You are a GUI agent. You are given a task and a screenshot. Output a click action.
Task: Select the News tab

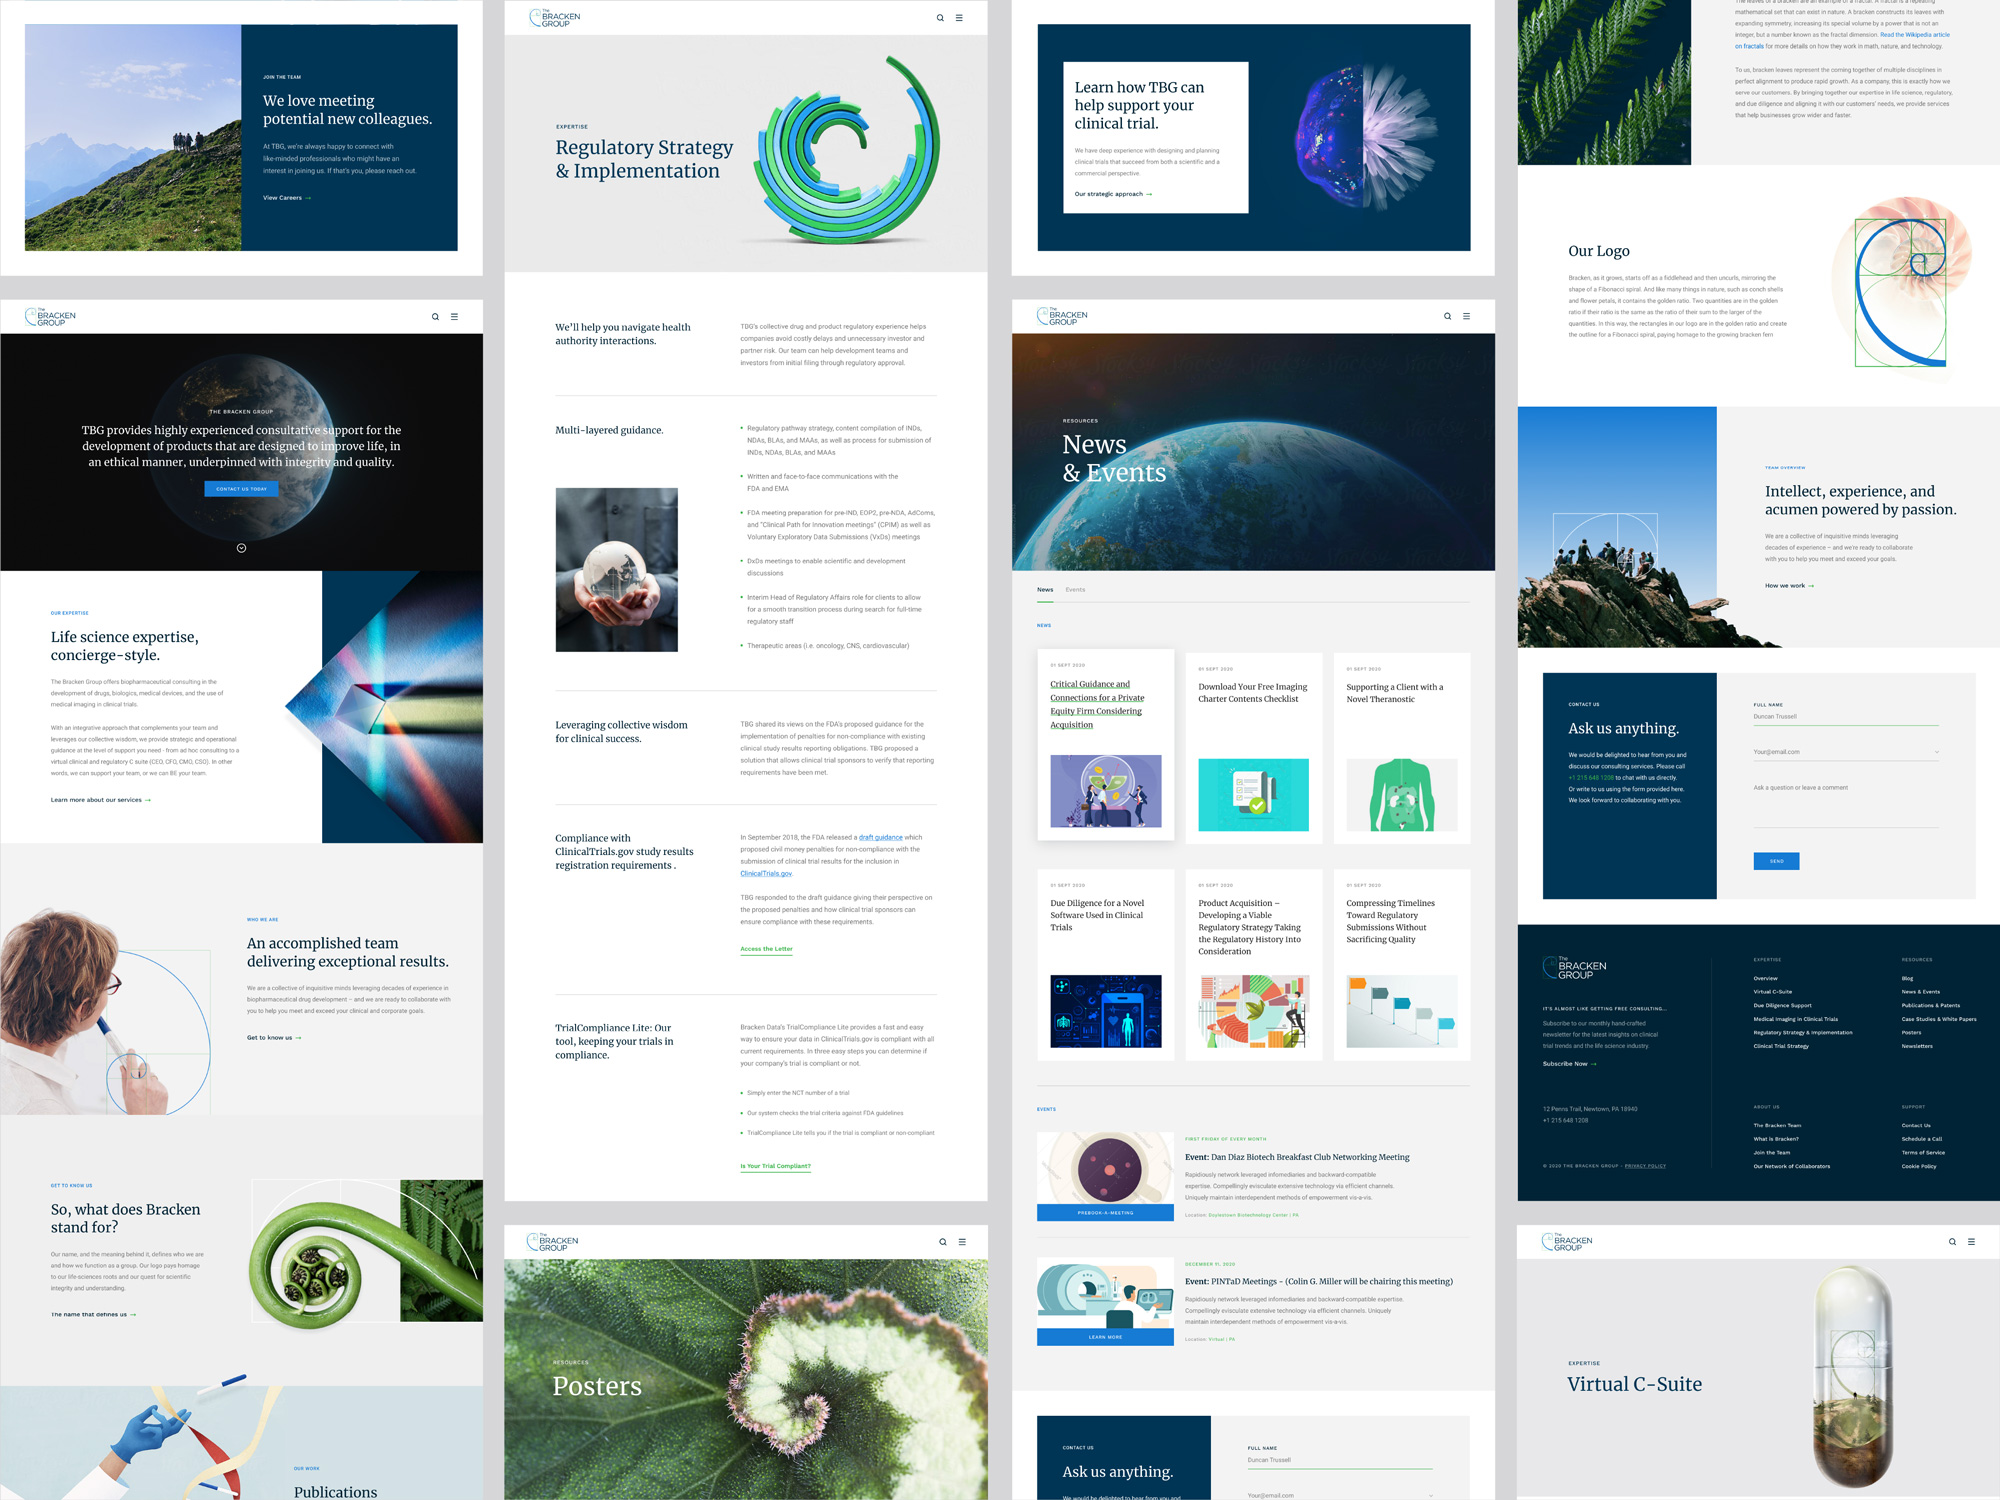pyautogui.click(x=1044, y=590)
